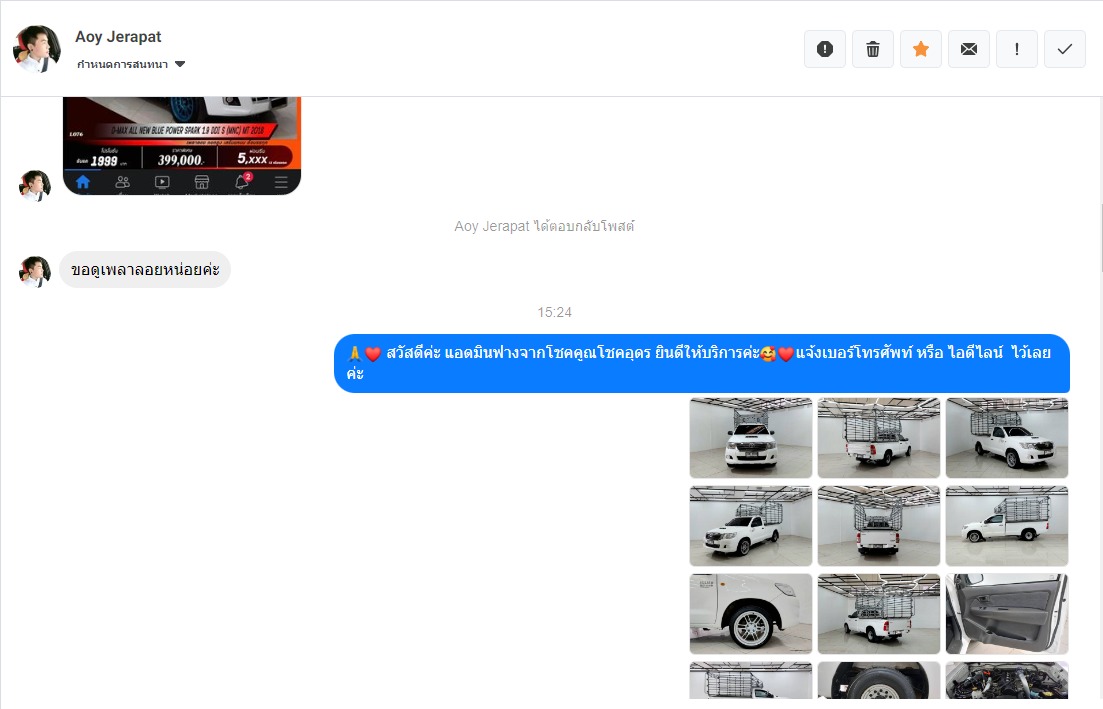The image size is (1103, 709).
Task: Open the shared car ad screenshot image
Action: [x=181, y=146]
